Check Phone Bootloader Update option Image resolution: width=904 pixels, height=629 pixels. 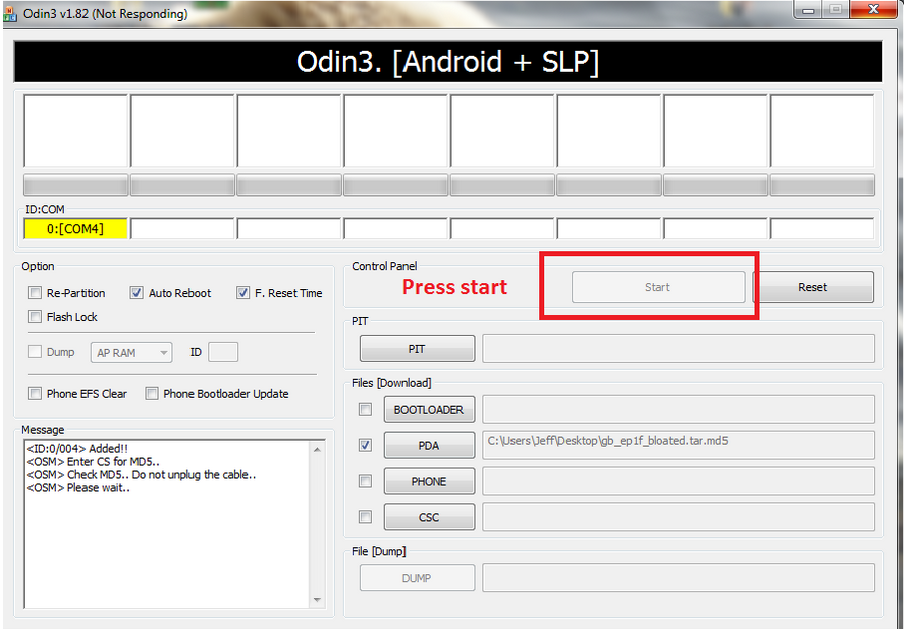[152, 394]
